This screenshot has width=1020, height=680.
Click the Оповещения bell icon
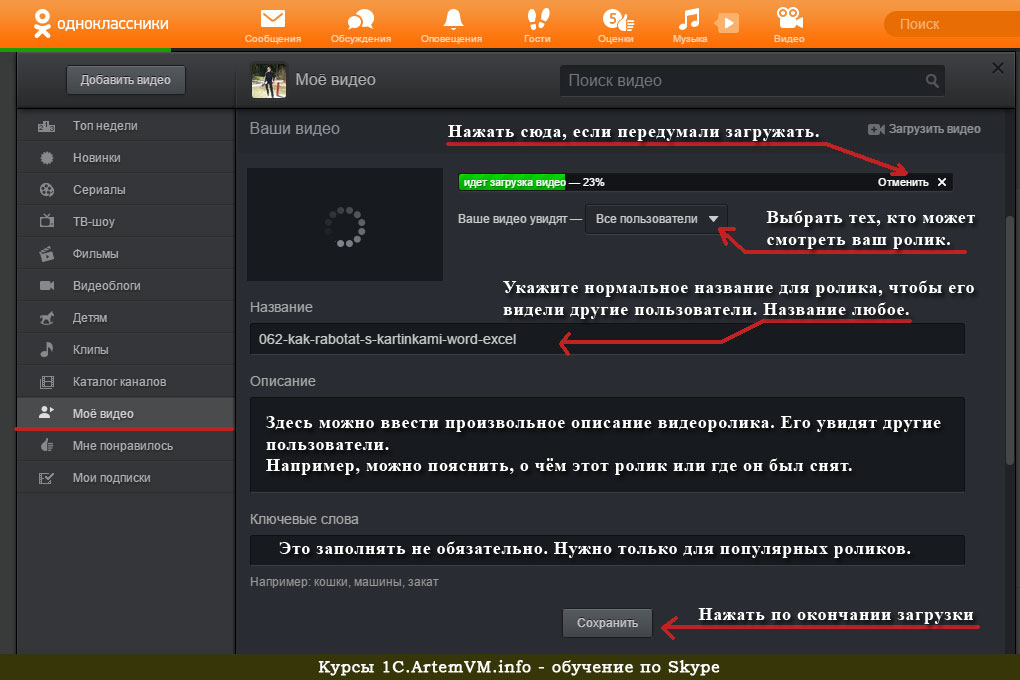(453, 20)
